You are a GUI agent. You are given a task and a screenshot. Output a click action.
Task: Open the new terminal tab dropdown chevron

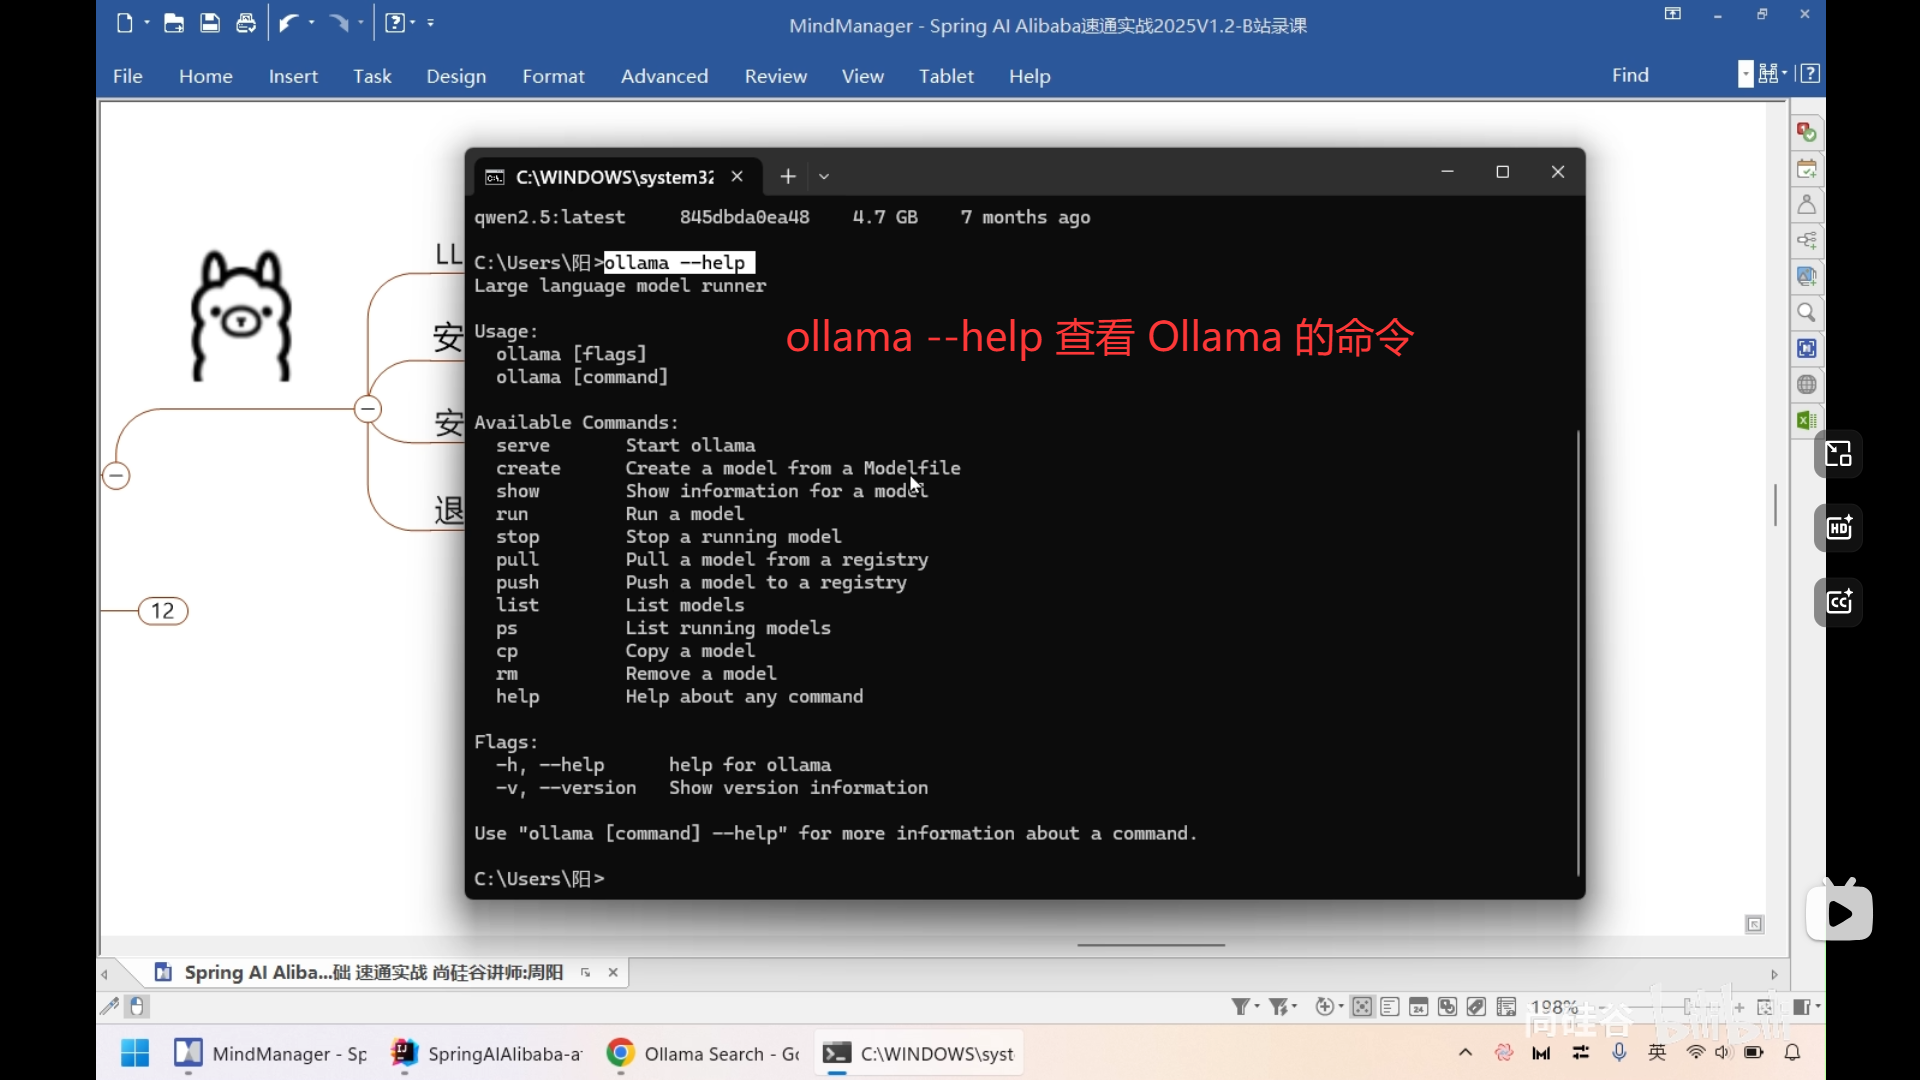click(824, 177)
